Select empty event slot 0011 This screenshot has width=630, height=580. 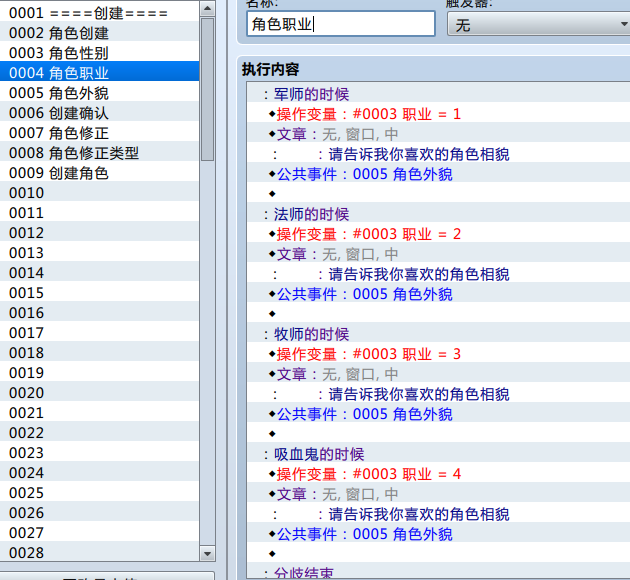tap(99, 213)
